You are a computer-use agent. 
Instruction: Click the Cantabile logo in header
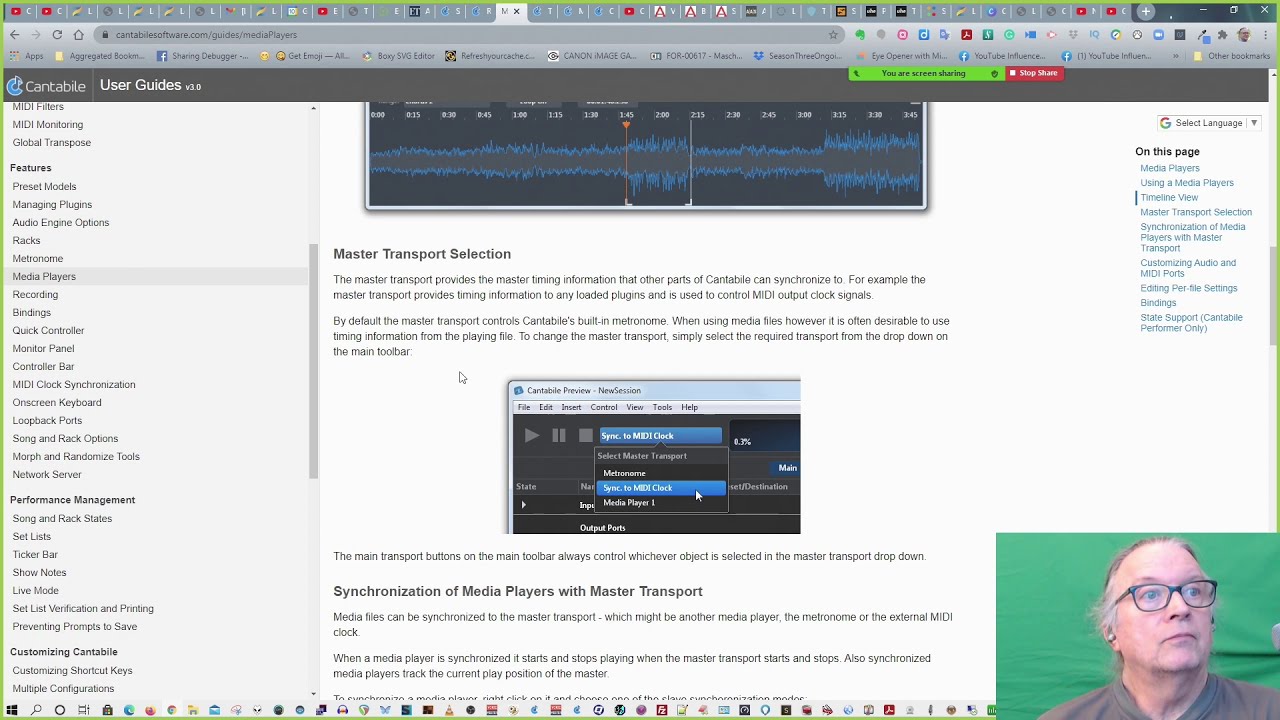click(46, 85)
